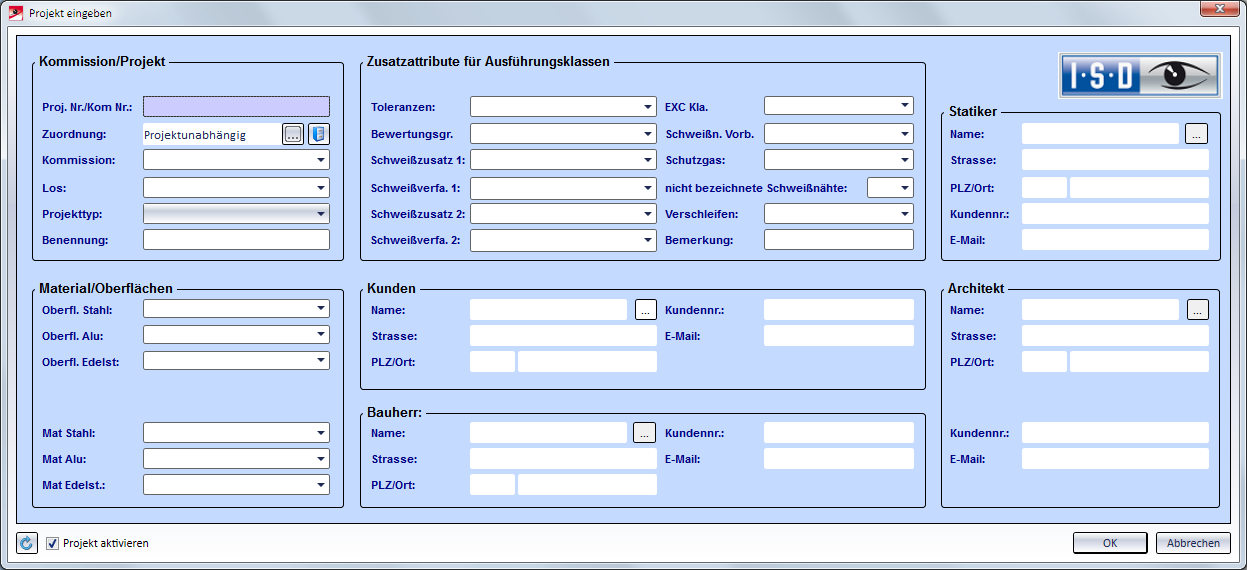Expand the Mat Edelst. dropdown

(321, 485)
